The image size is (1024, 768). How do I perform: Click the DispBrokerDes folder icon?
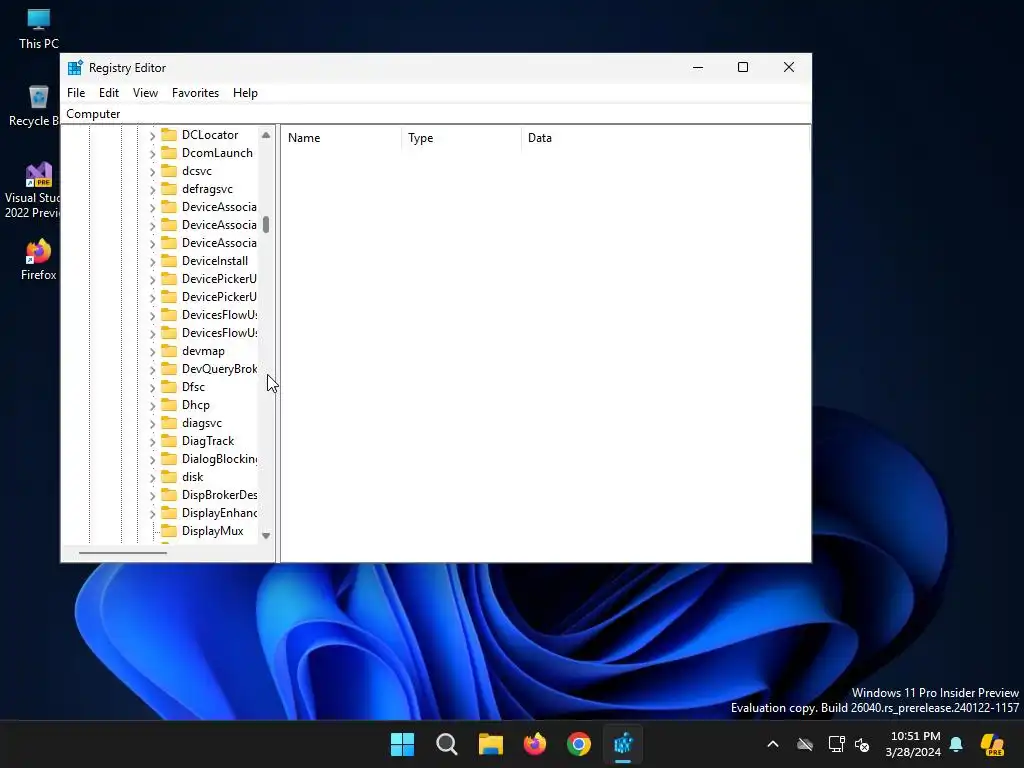pyautogui.click(x=169, y=495)
